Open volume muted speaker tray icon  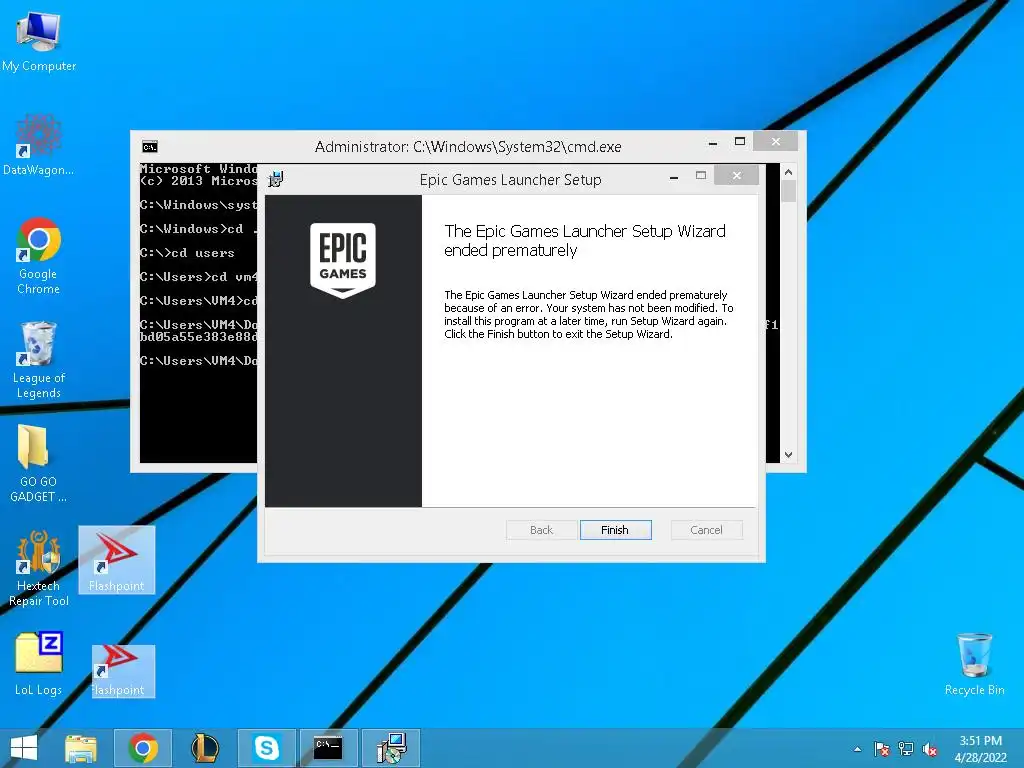coord(930,750)
